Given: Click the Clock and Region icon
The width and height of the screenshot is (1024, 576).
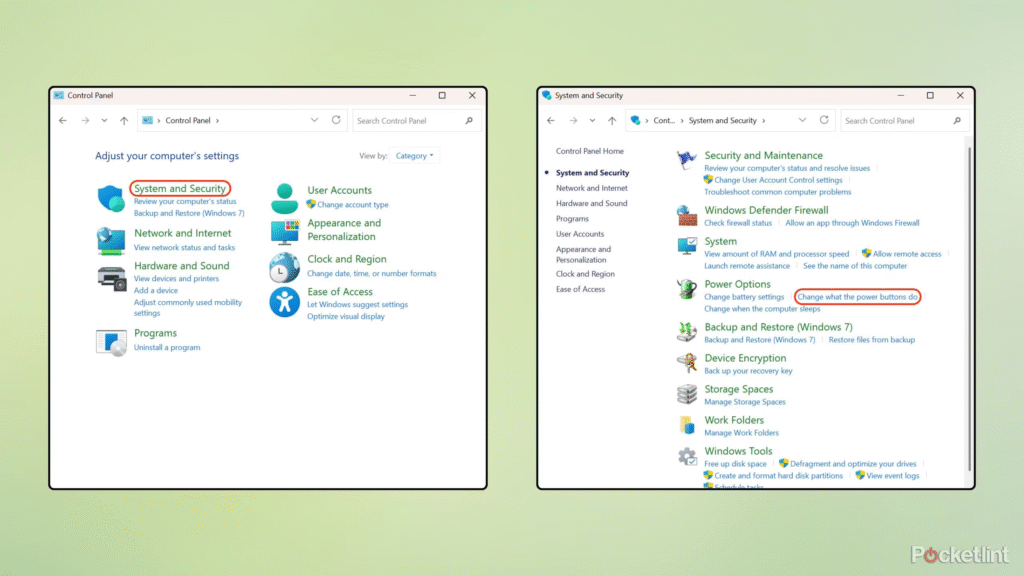Looking at the screenshot, I should point(285,266).
